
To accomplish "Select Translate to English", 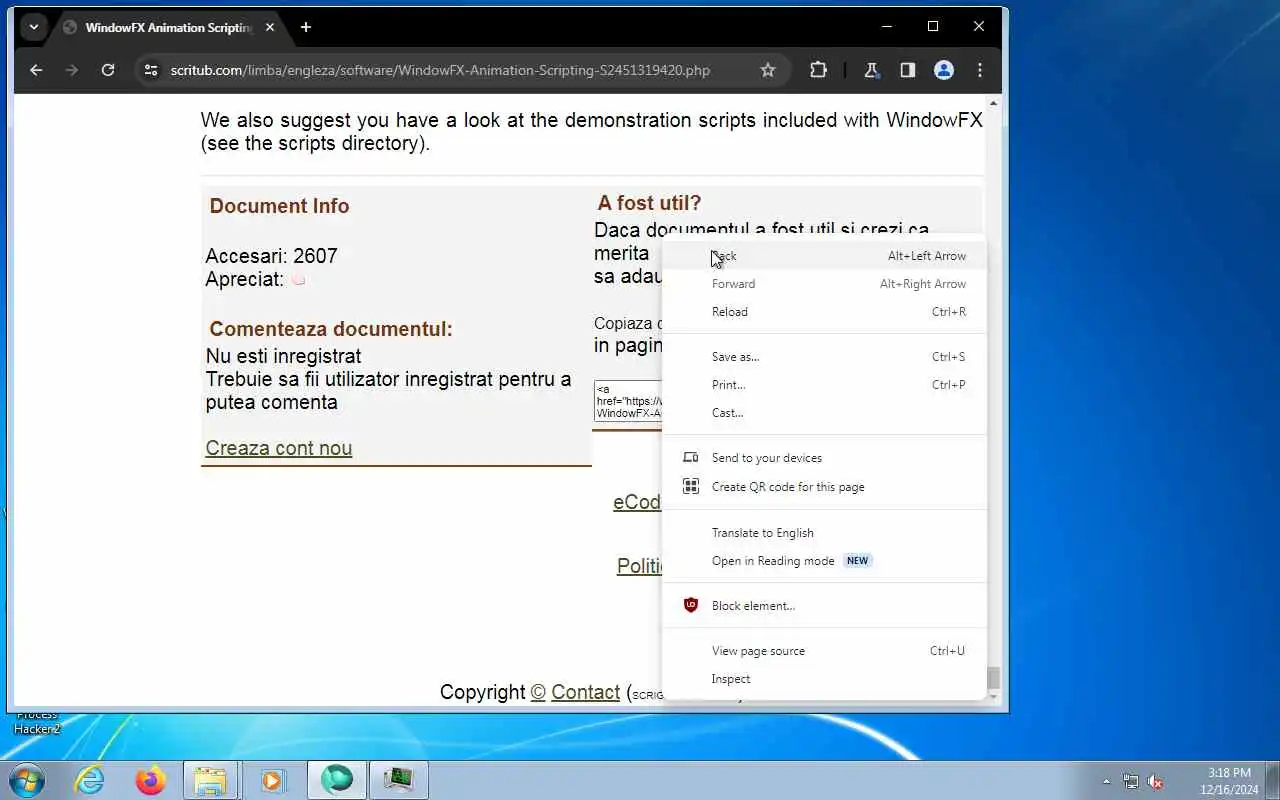I will pyautogui.click(x=825, y=533).
